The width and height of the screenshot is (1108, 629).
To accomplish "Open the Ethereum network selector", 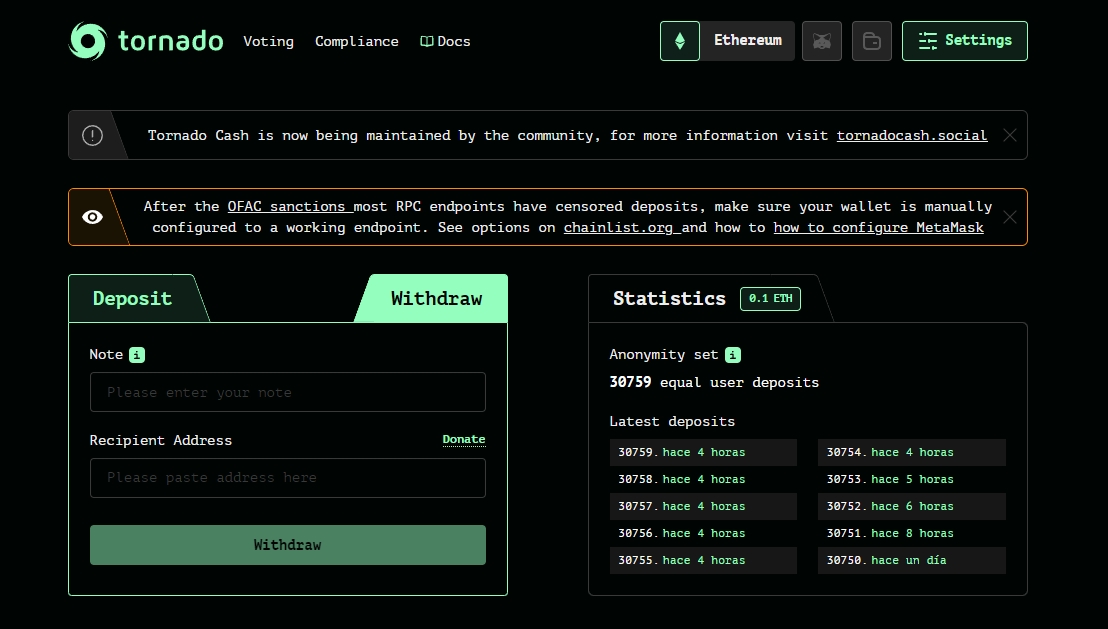I will pyautogui.click(x=747, y=41).
